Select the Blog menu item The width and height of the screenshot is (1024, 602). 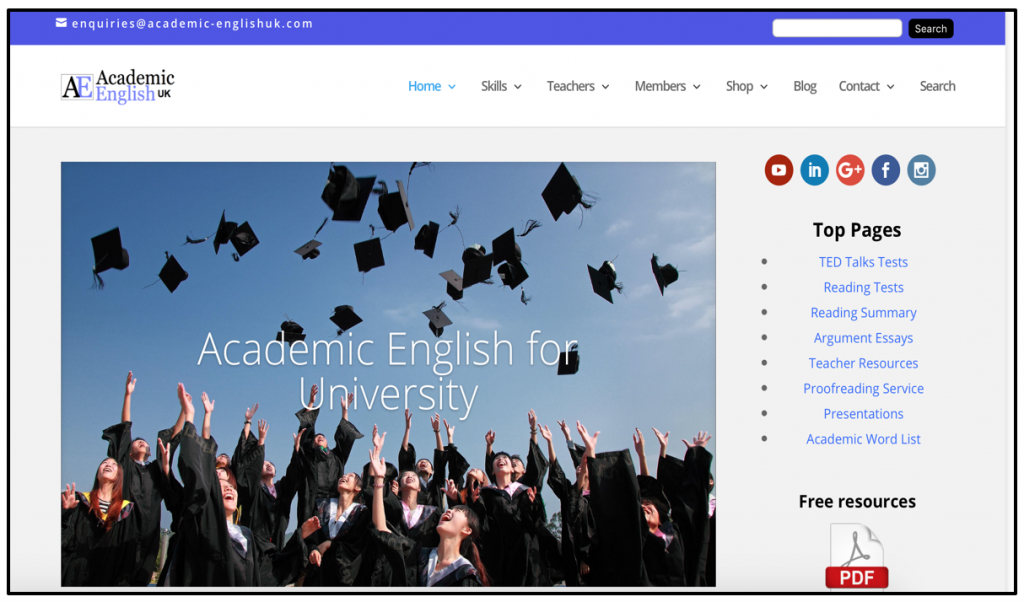click(x=804, y=86)
